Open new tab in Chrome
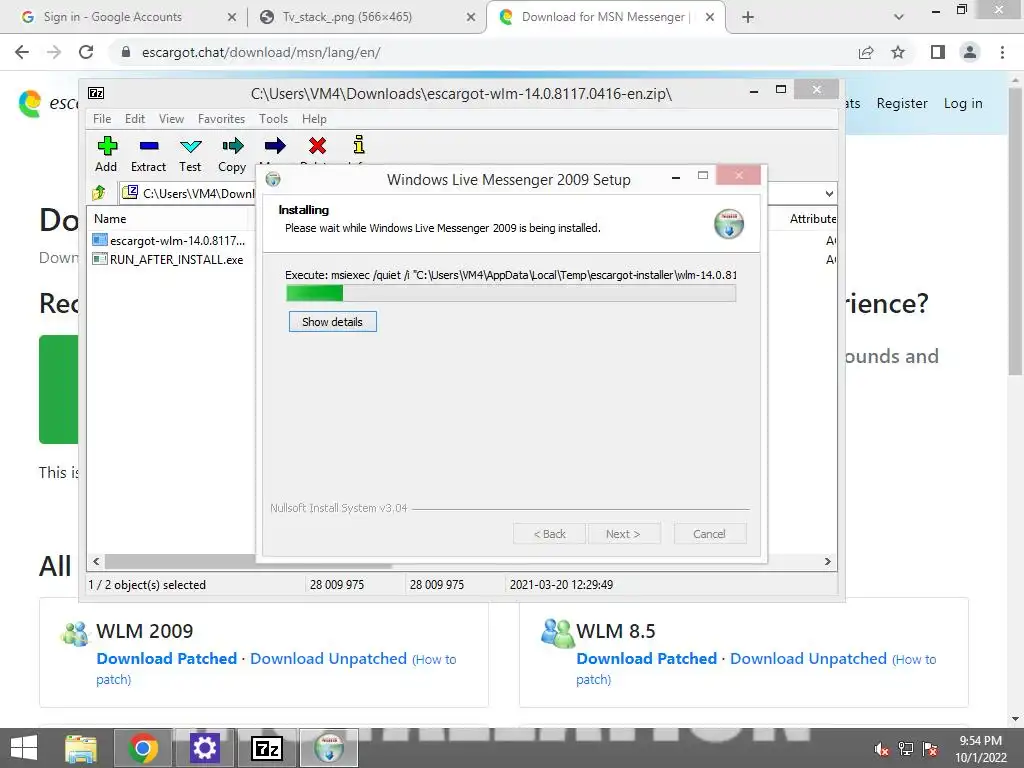1024x768 pixels. [748, 17]
